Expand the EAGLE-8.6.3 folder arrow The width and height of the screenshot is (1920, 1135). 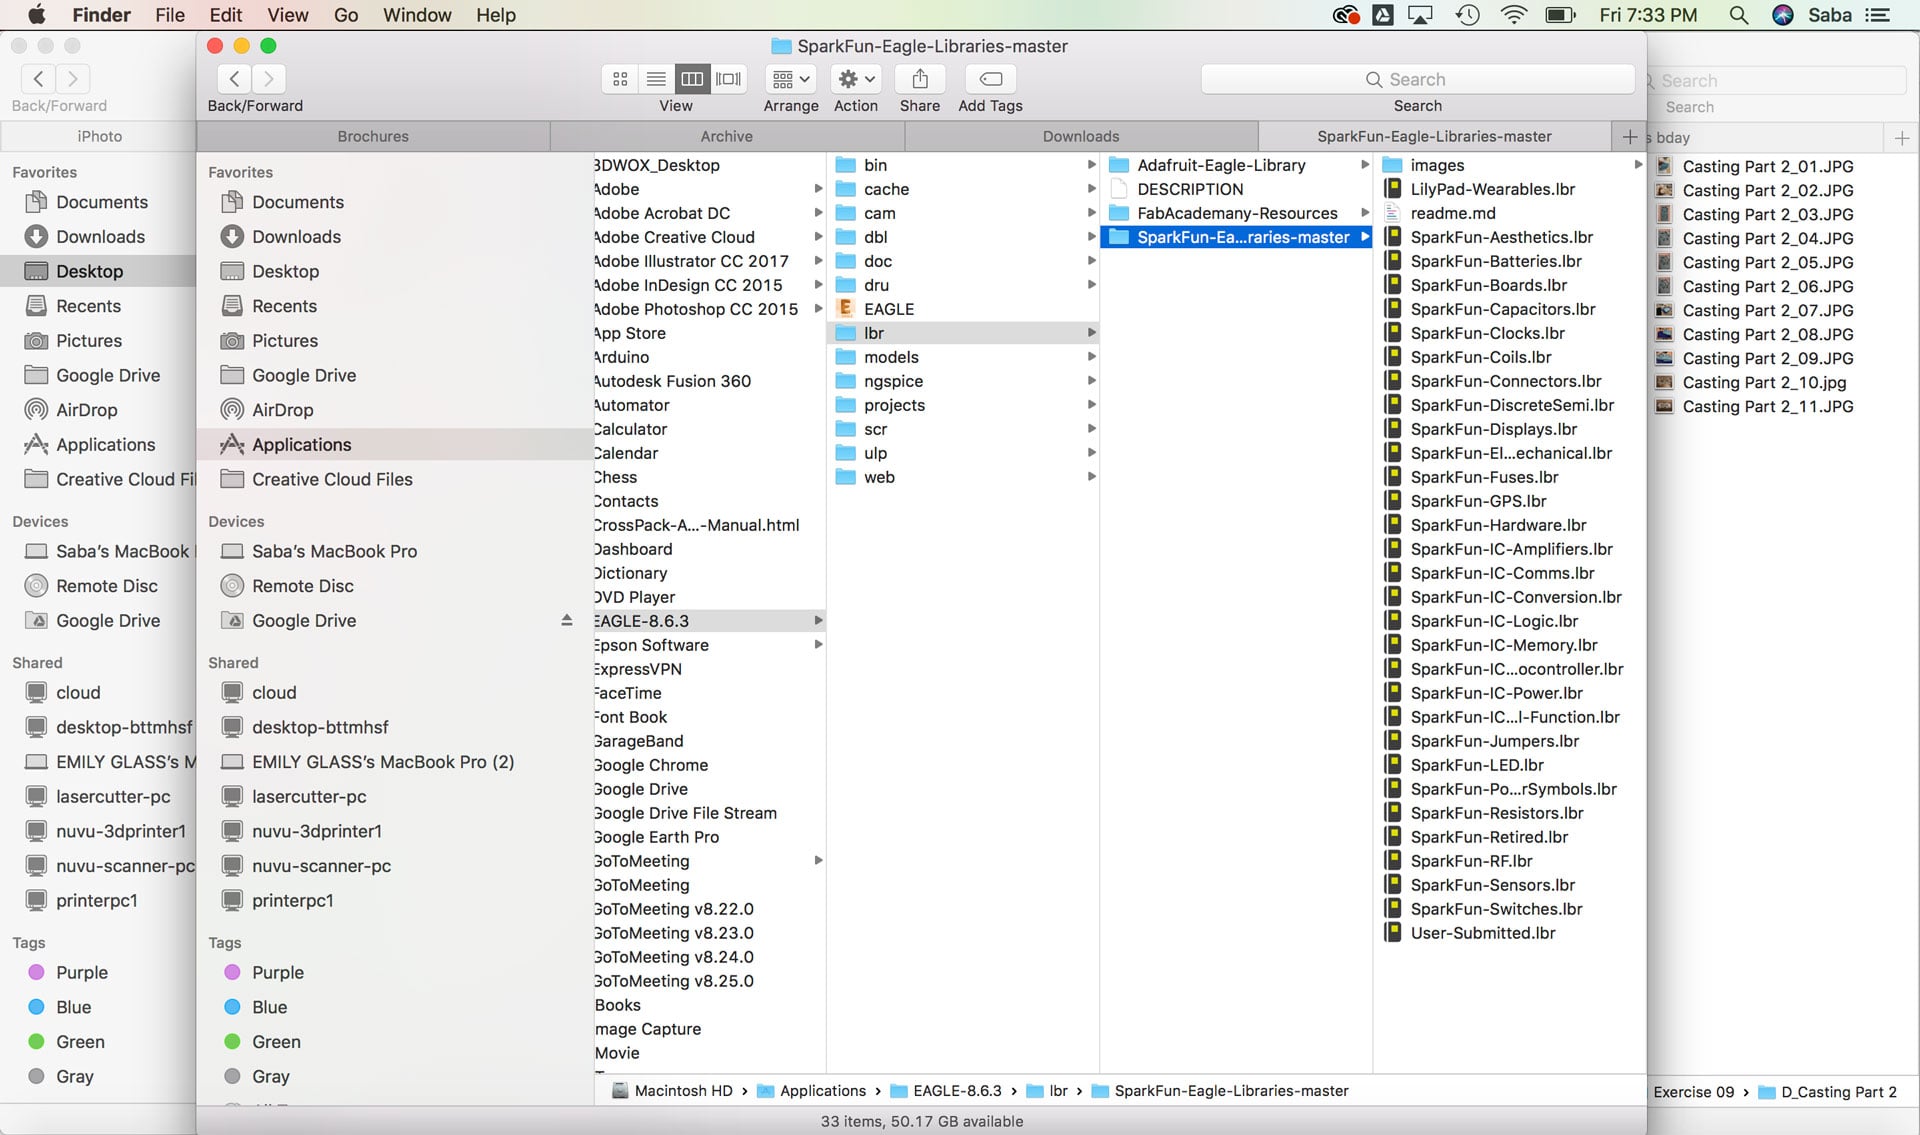point(818,621)
